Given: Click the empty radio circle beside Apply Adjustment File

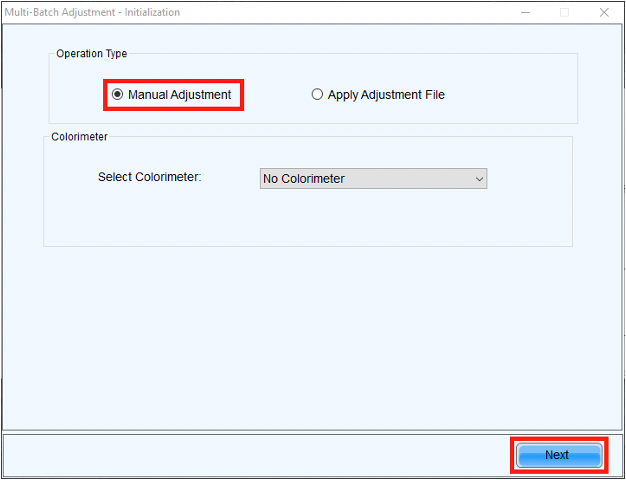Looking at the screenshot, I should point(317,95).
